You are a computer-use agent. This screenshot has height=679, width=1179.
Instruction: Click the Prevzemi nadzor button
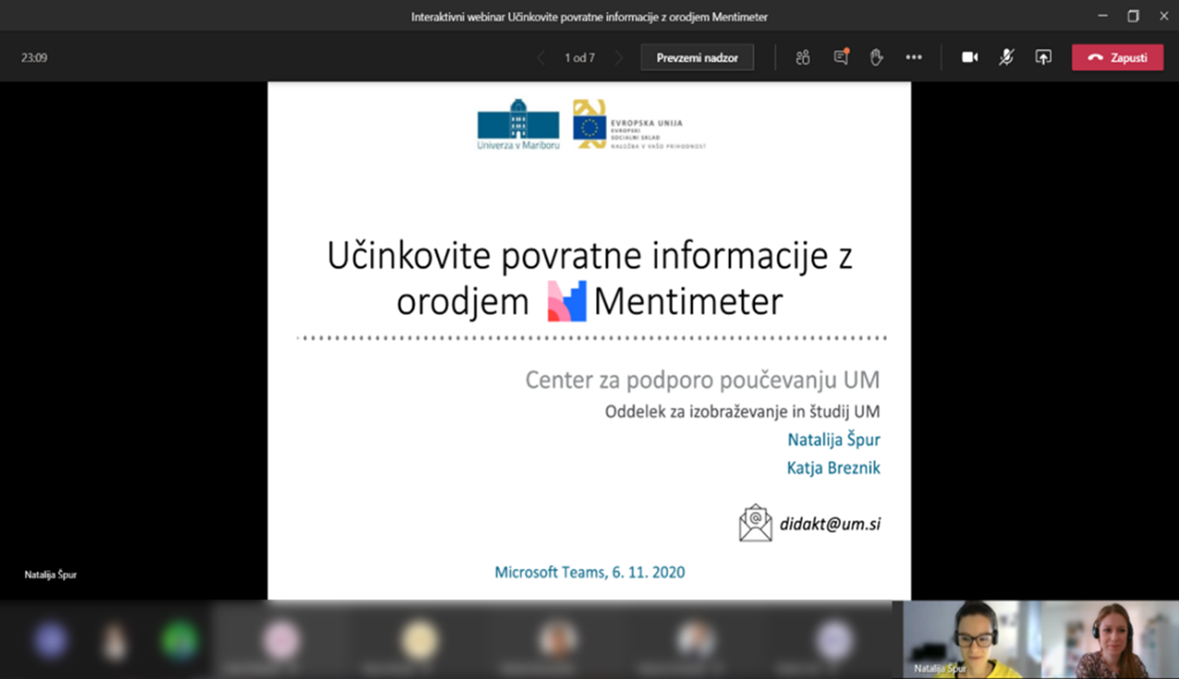pos(697,57)
